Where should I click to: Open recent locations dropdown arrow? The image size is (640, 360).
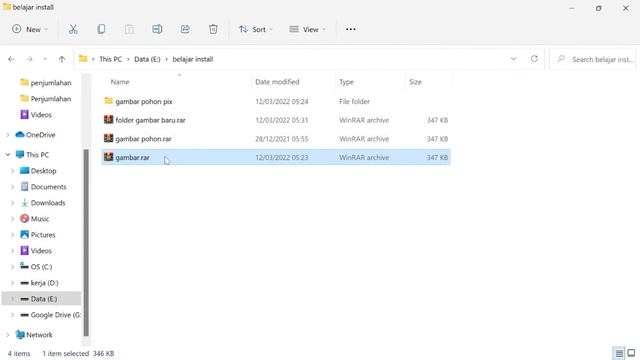45,59
